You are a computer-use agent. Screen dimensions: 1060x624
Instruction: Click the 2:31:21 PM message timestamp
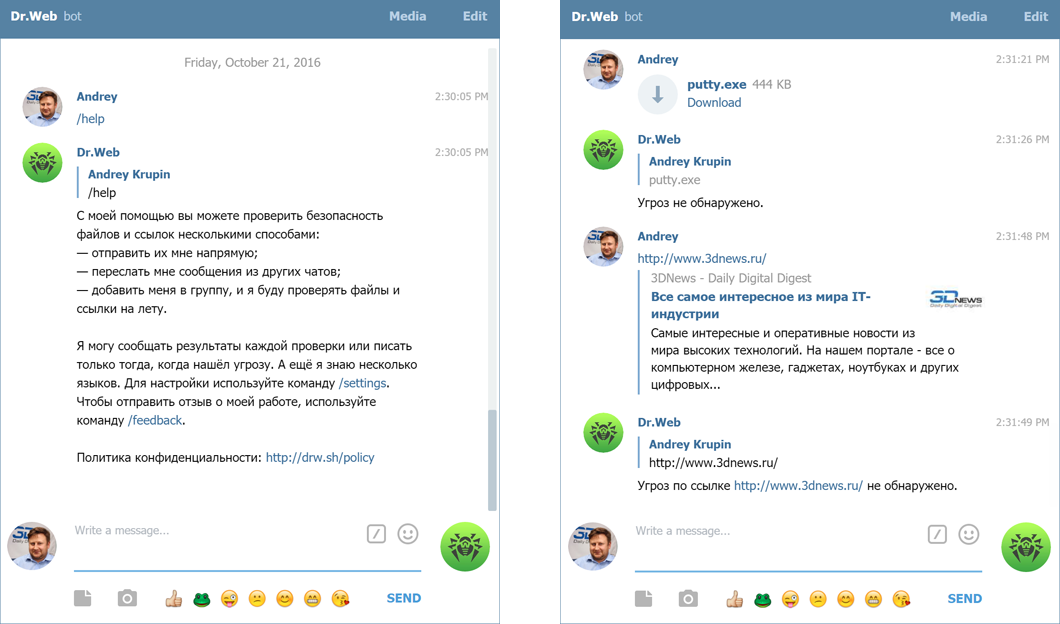pyautogui.click(x=1022, y=59)
